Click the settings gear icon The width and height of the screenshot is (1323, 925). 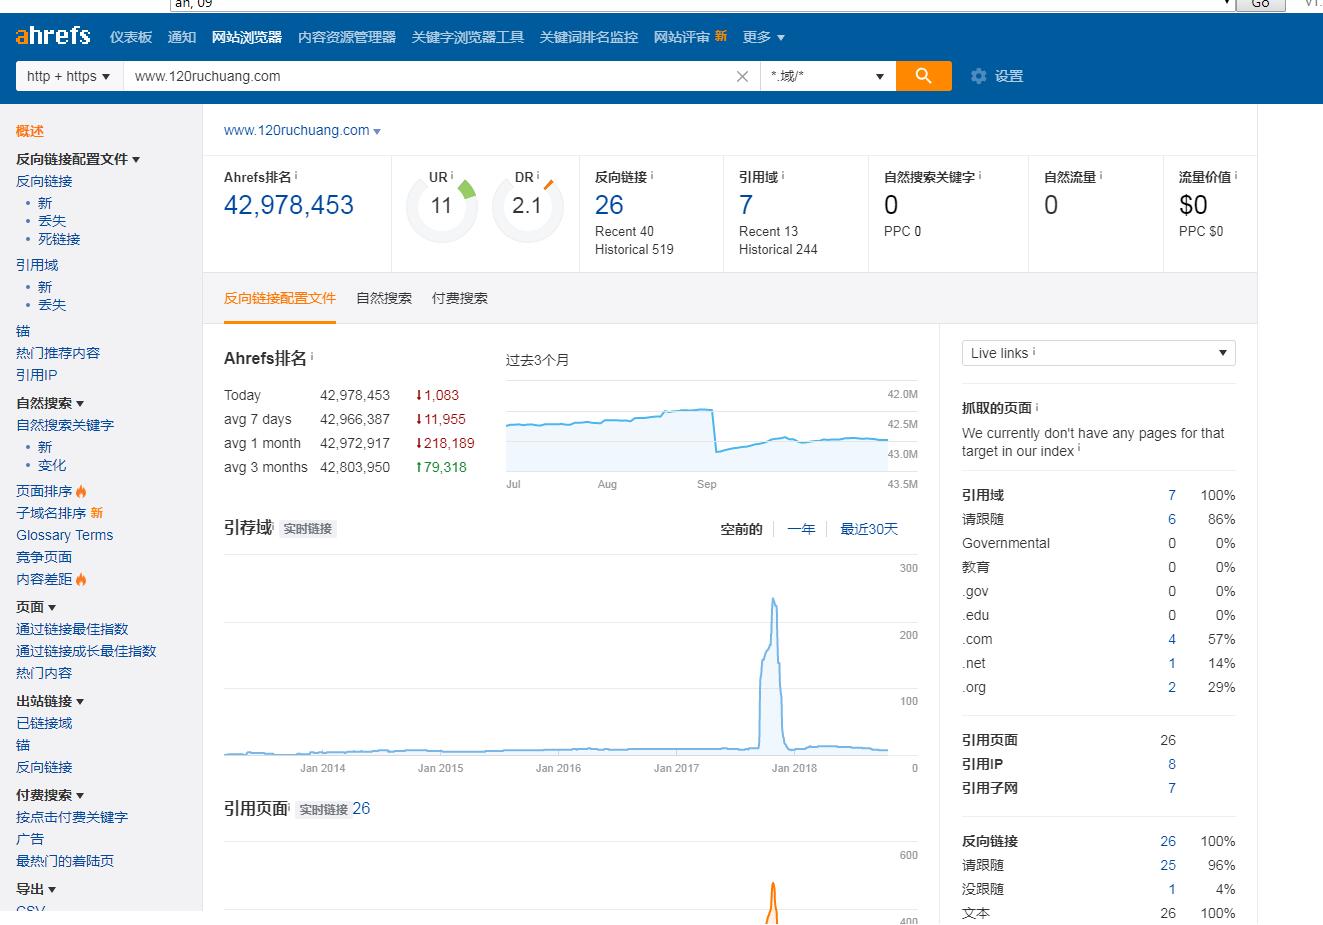[978, 76]
